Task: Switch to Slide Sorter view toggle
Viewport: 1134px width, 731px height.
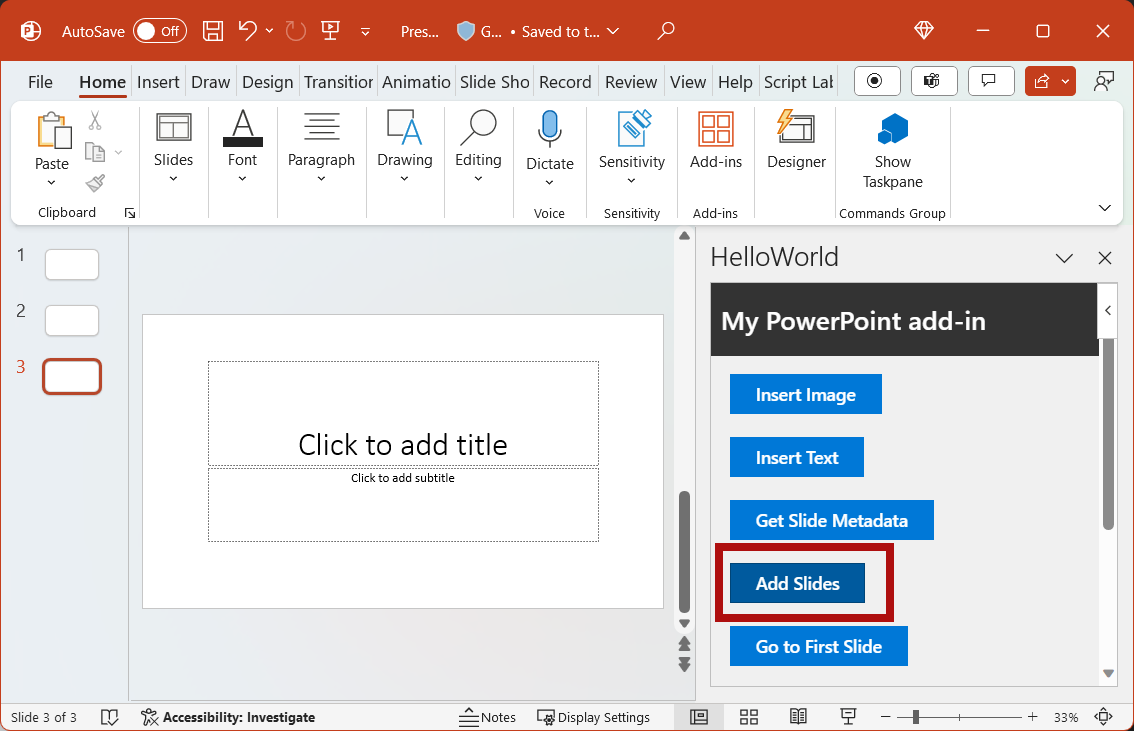Action: click(748, 717)
